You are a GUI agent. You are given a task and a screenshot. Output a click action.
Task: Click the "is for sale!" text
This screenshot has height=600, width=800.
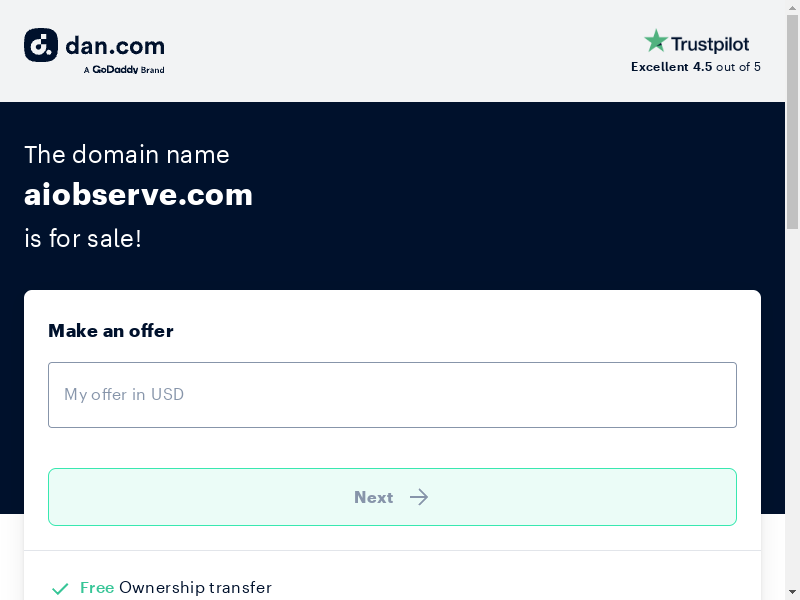[83, 238]
